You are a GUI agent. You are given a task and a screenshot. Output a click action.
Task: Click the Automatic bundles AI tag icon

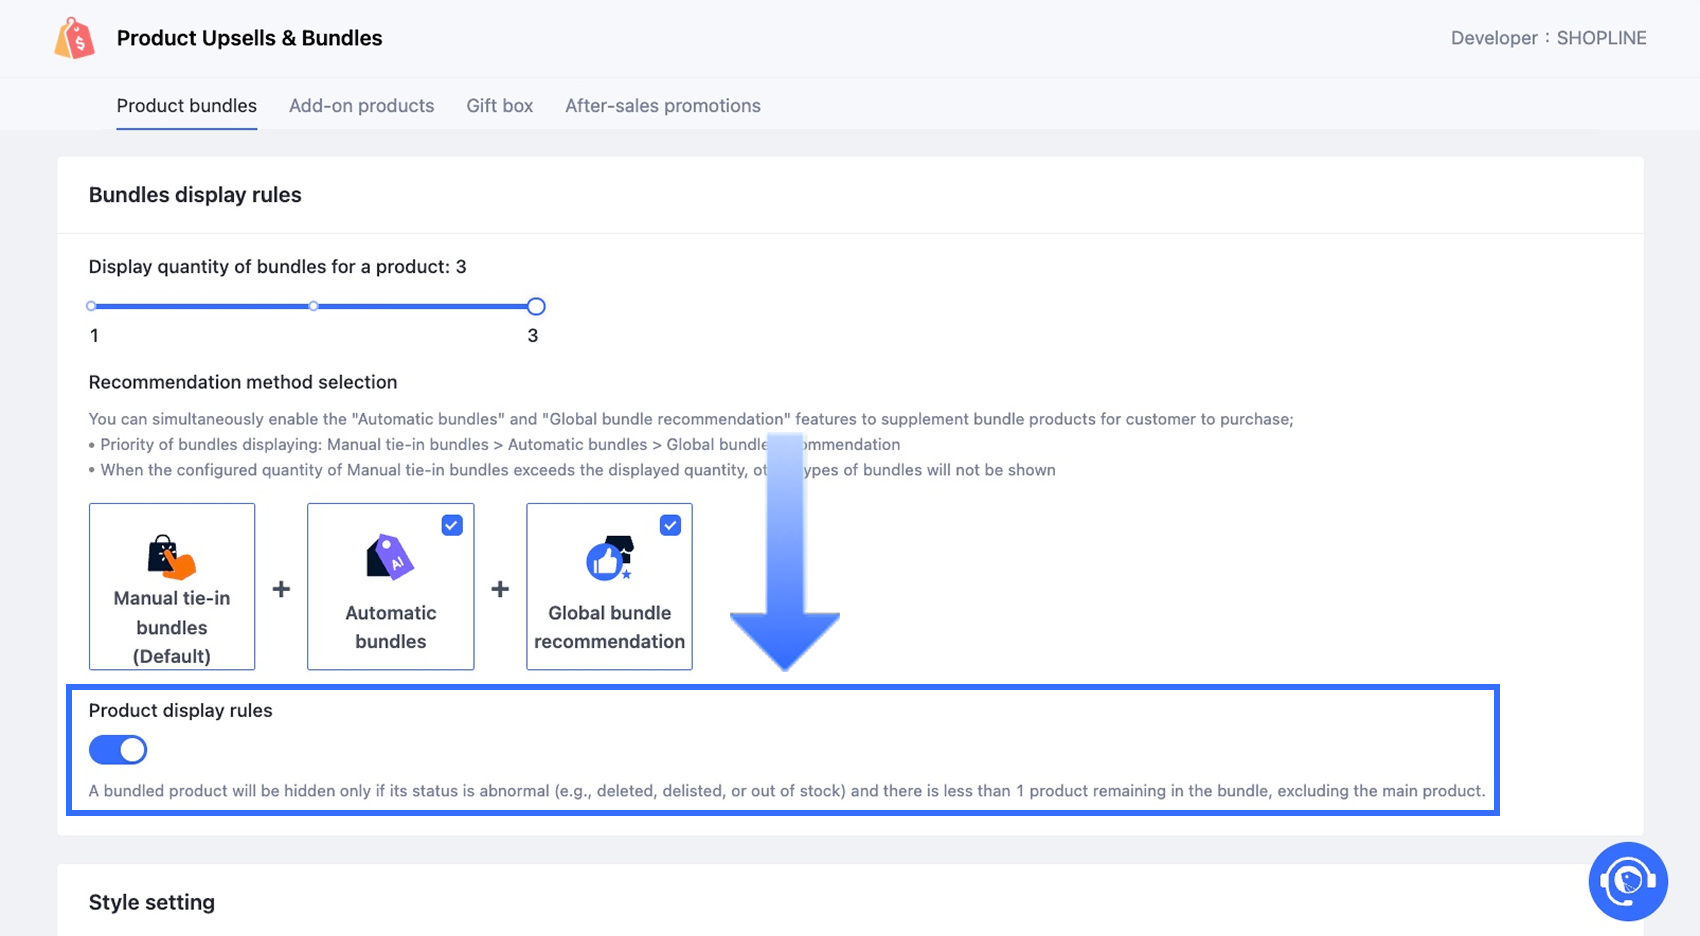coord(390,557)
